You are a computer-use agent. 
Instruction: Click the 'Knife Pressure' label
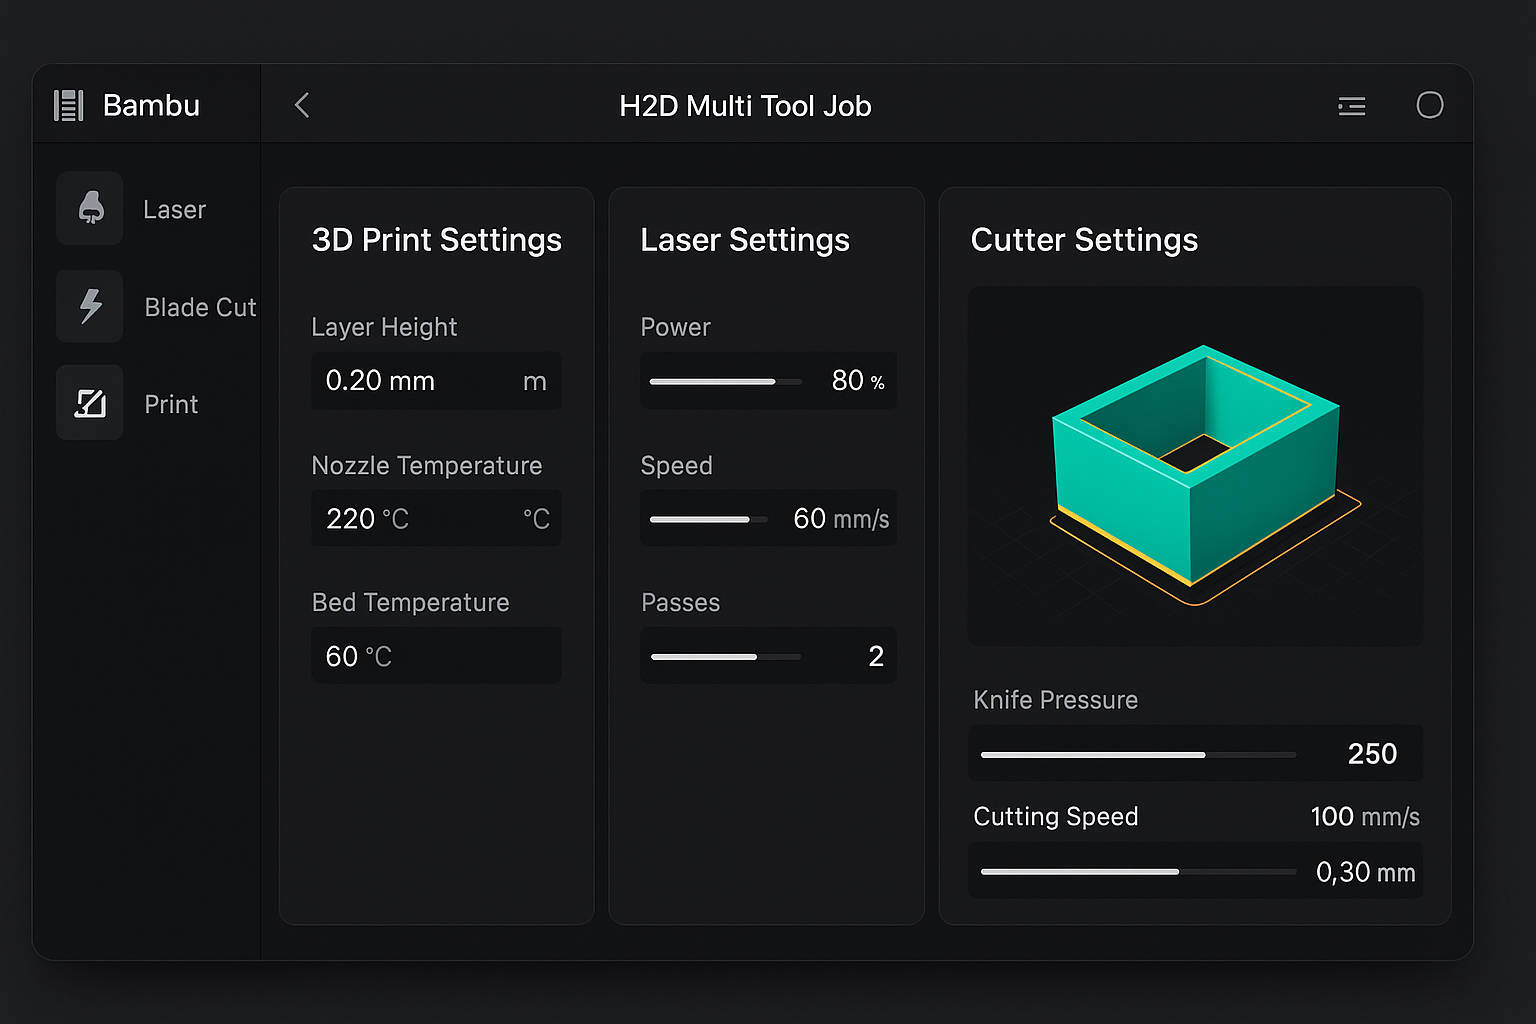[1056, 700]
